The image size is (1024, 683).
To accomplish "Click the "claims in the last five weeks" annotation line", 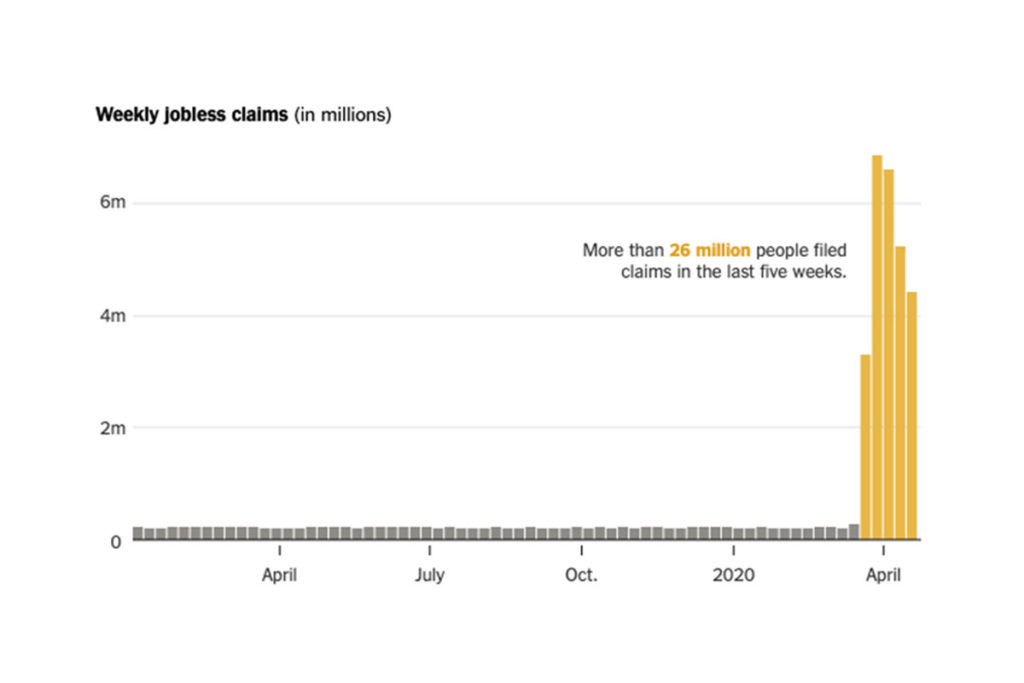I will (733, 272).
